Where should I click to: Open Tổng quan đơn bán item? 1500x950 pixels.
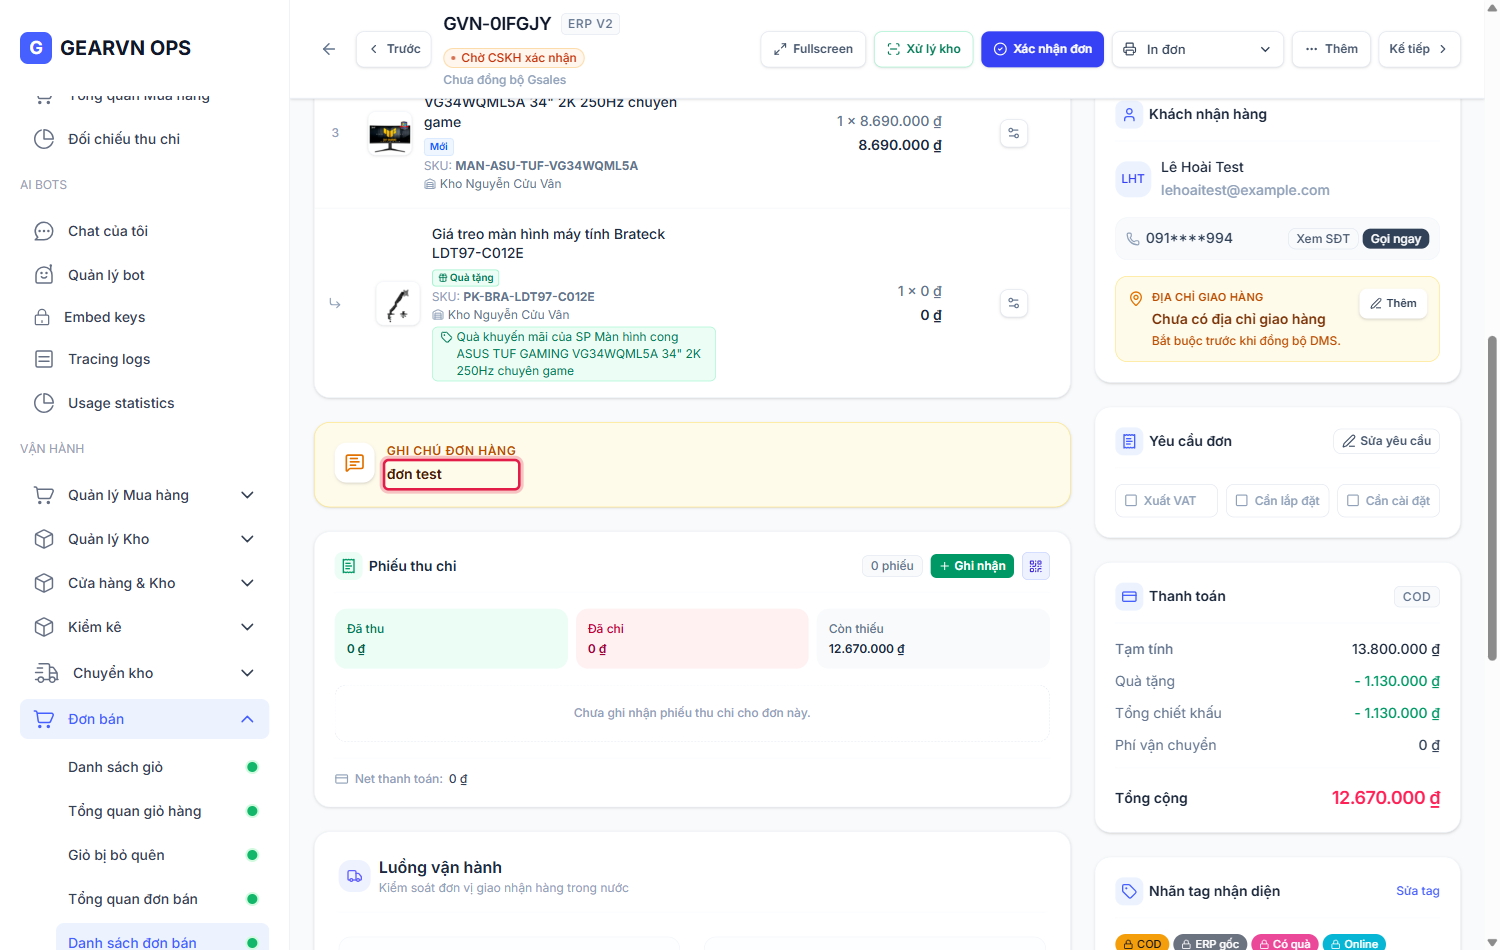tap(162, 899)
